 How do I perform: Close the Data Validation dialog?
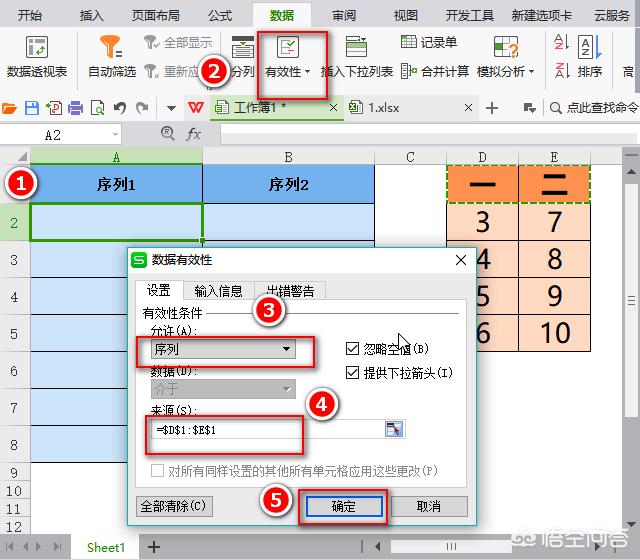[461, 260]
